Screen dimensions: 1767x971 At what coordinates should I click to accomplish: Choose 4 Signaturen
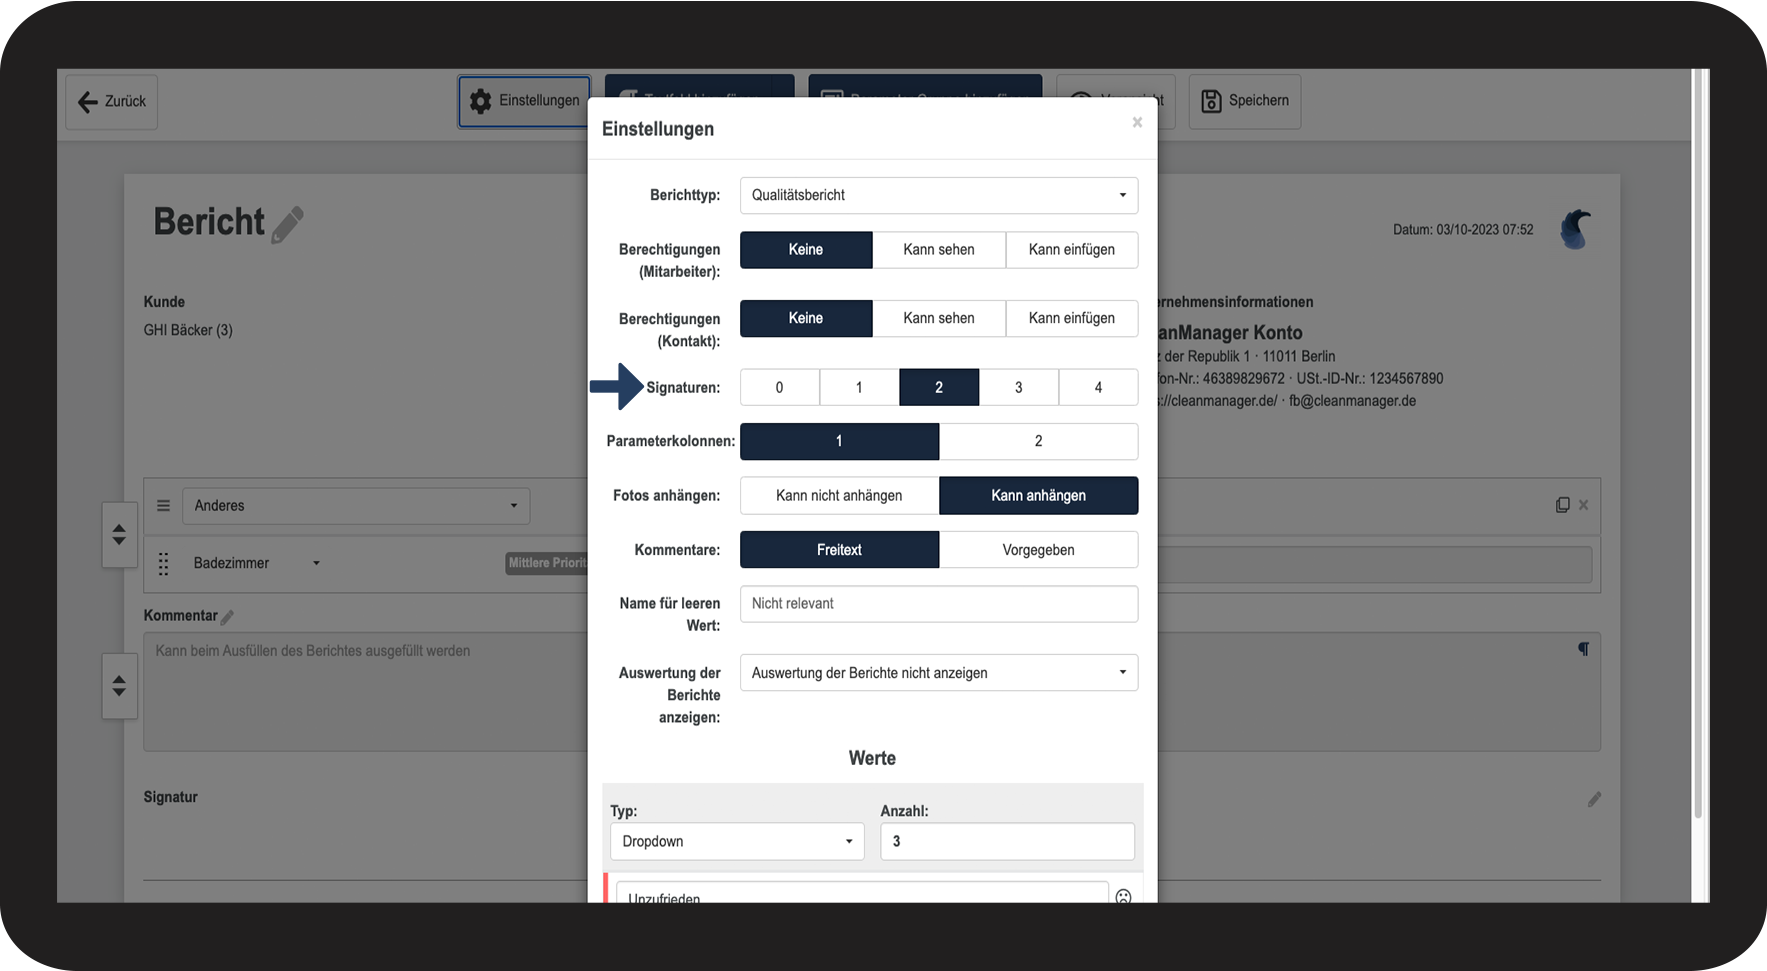1098,387
